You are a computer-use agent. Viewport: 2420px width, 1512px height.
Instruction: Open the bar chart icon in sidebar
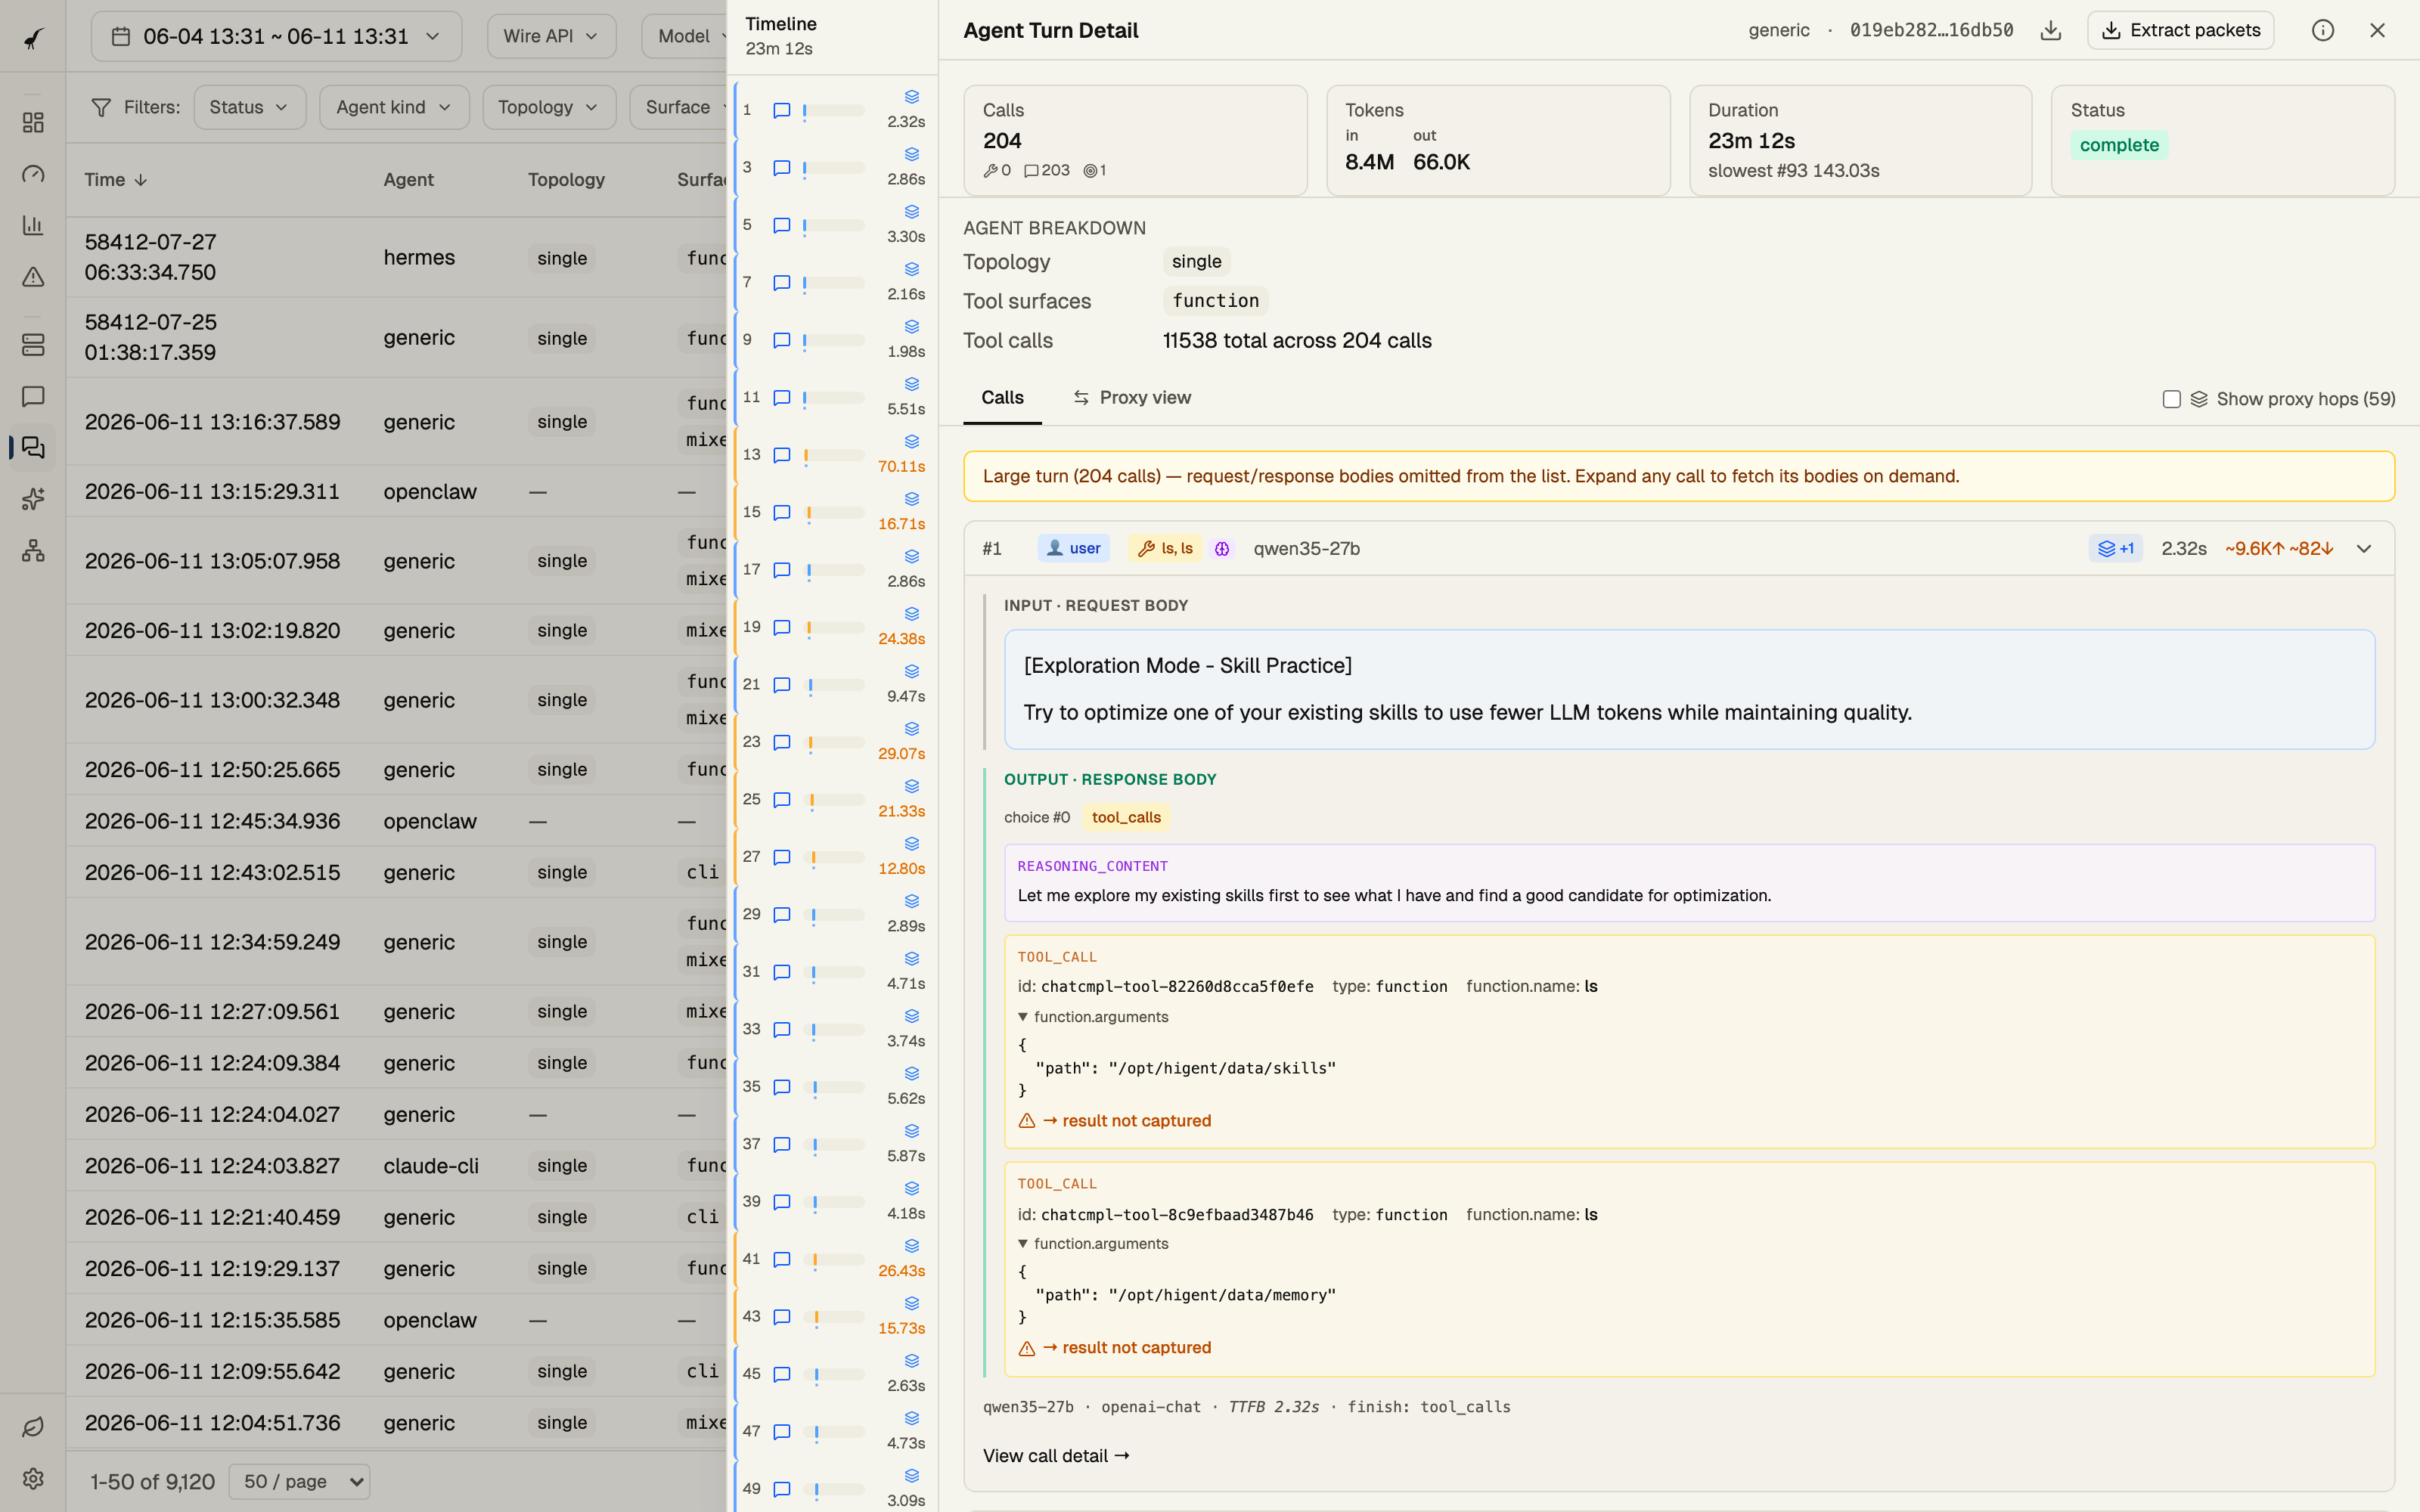(x=33, y=225)
